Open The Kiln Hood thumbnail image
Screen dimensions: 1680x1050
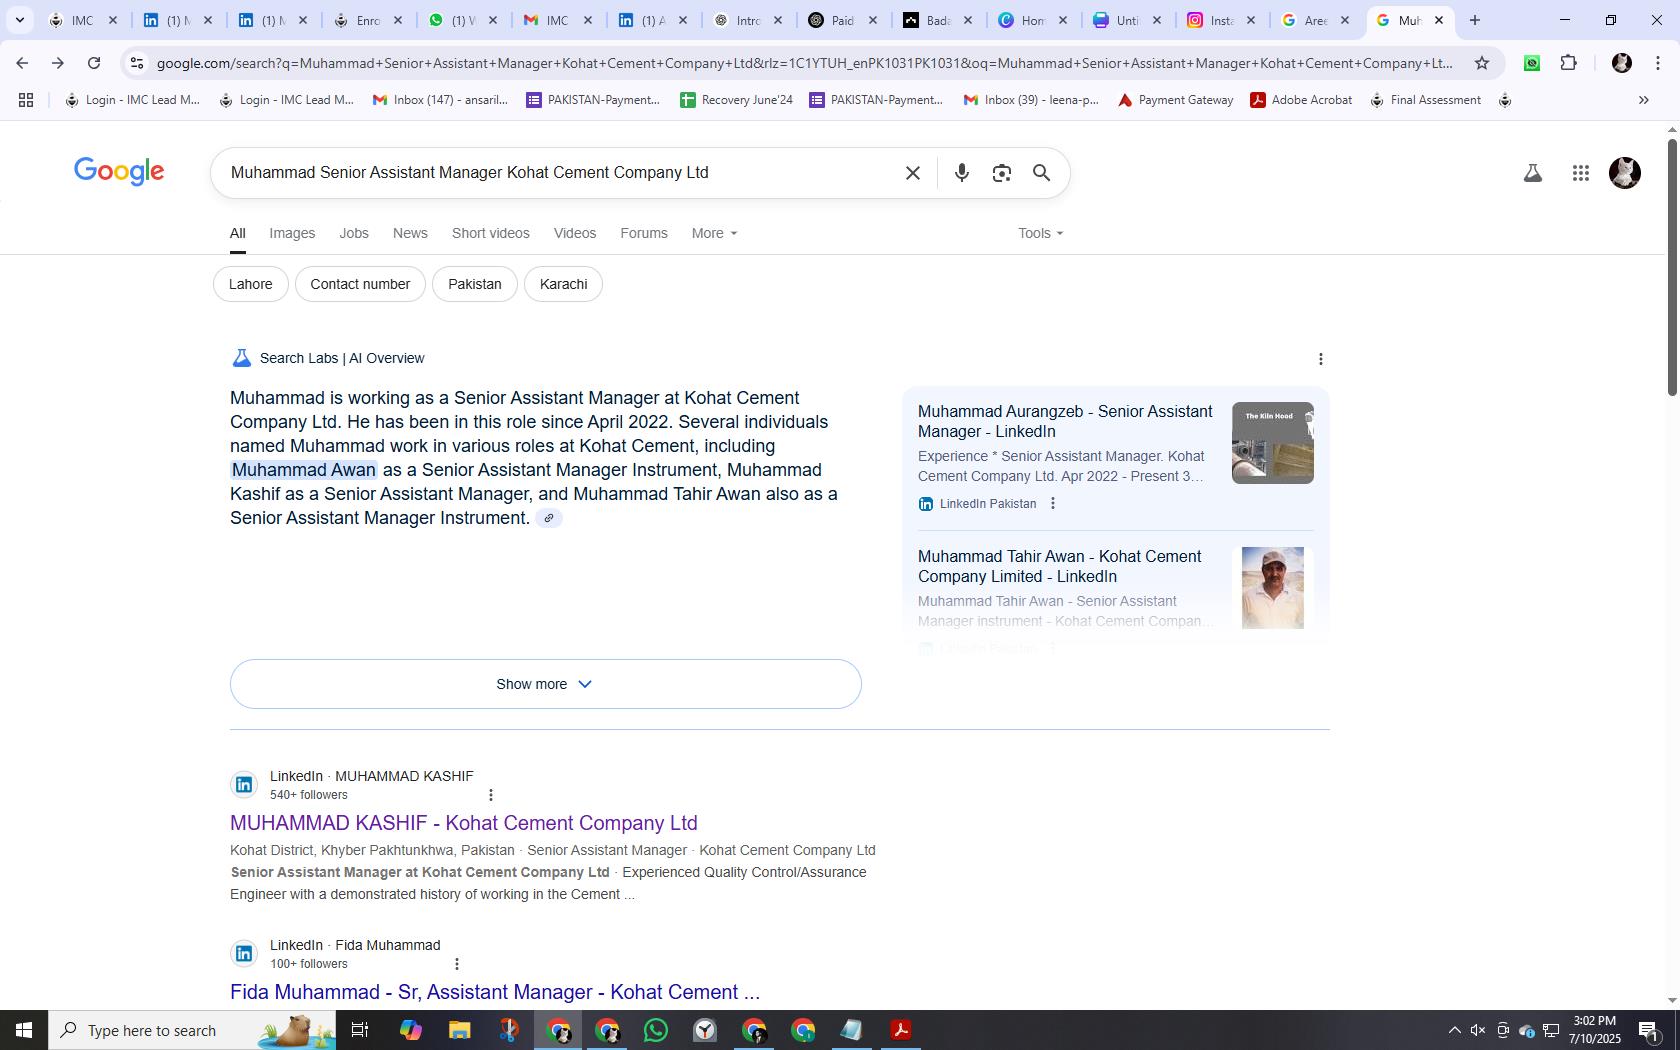pyautogui.click(x=1272, y=443)
